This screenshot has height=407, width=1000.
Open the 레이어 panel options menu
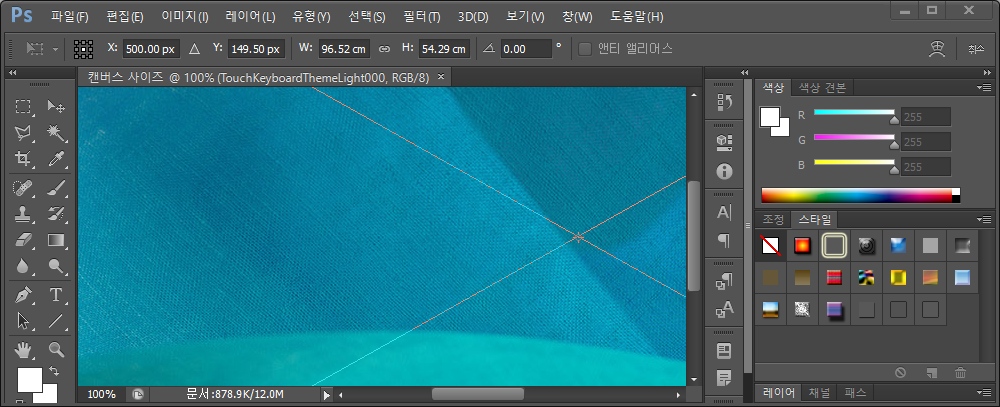tap(985, 392)
